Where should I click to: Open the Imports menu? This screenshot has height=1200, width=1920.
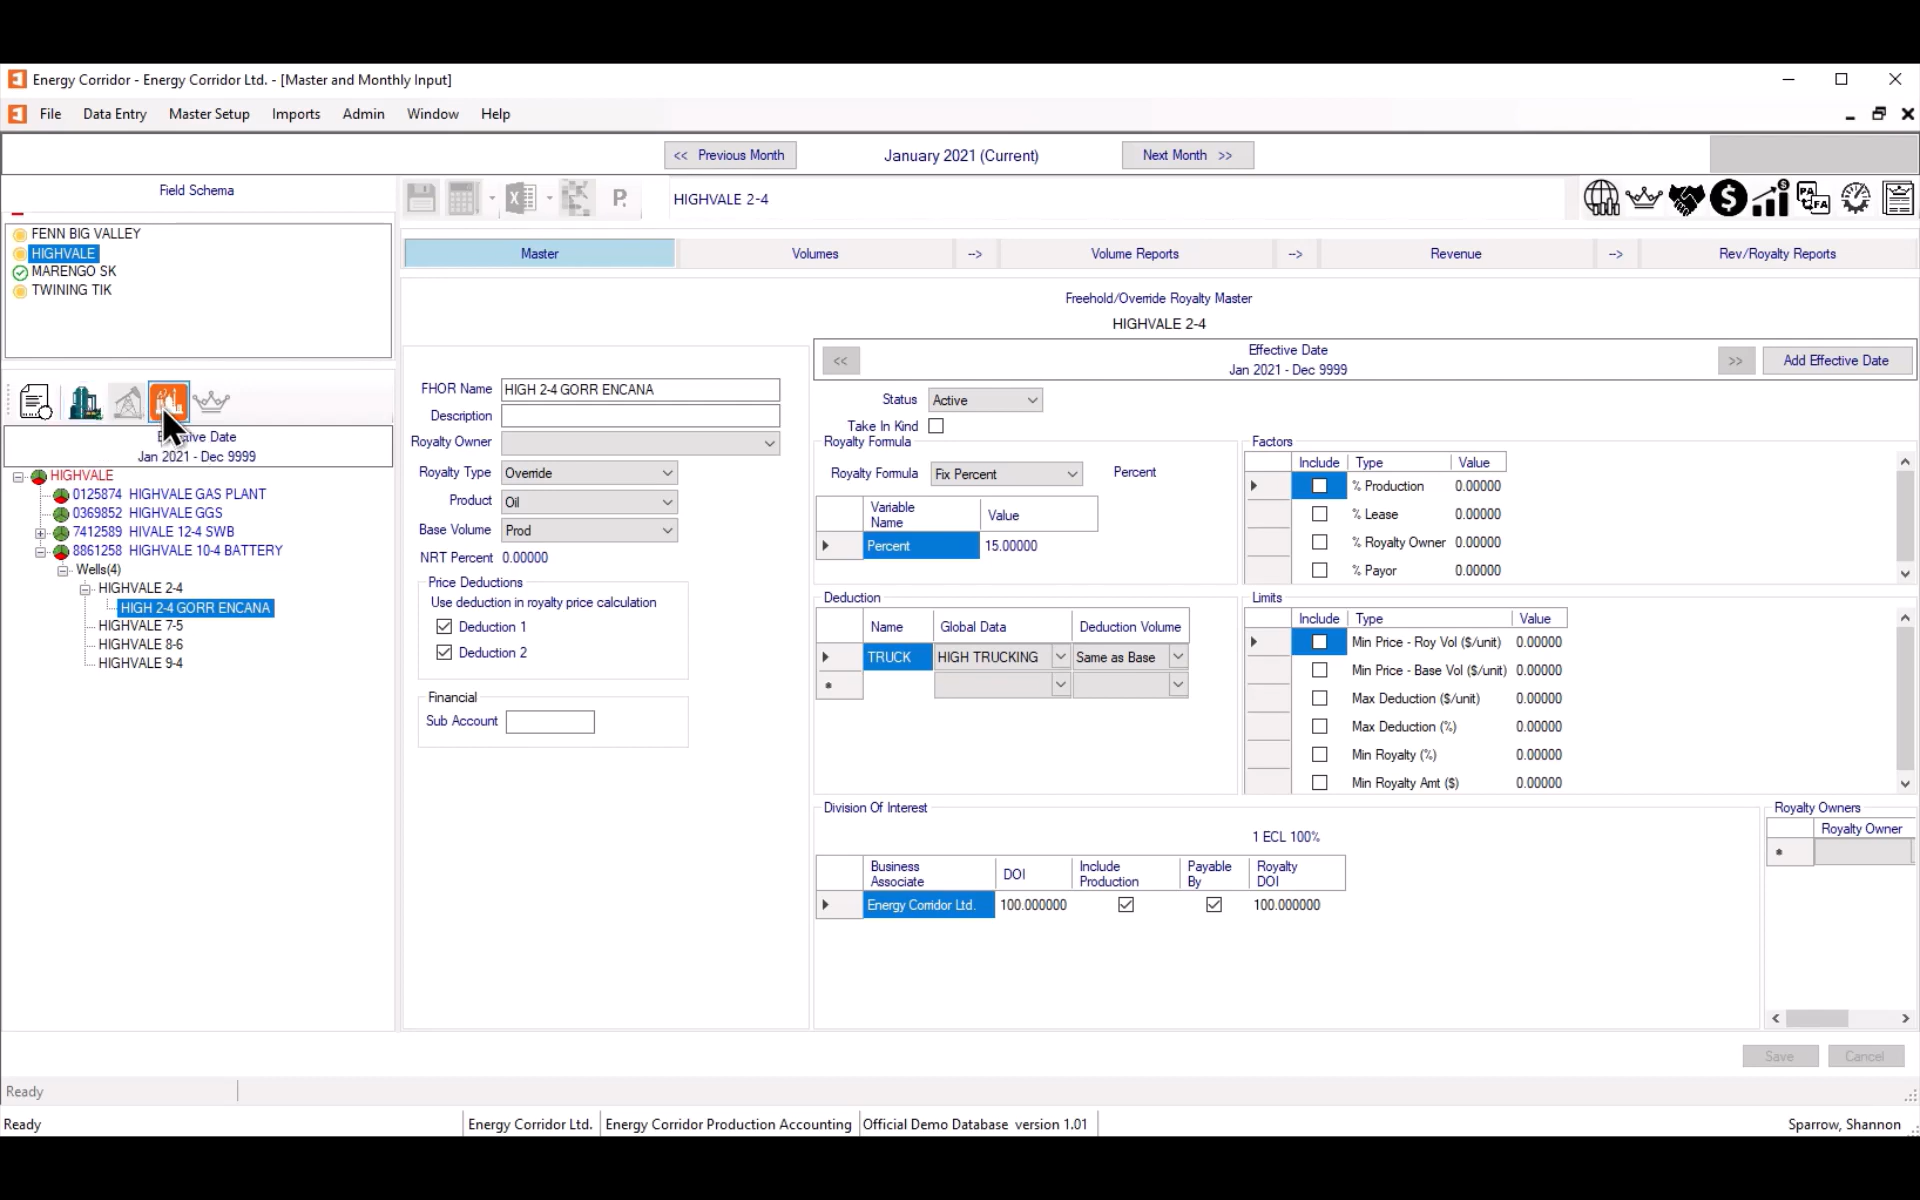pos(296,114)
